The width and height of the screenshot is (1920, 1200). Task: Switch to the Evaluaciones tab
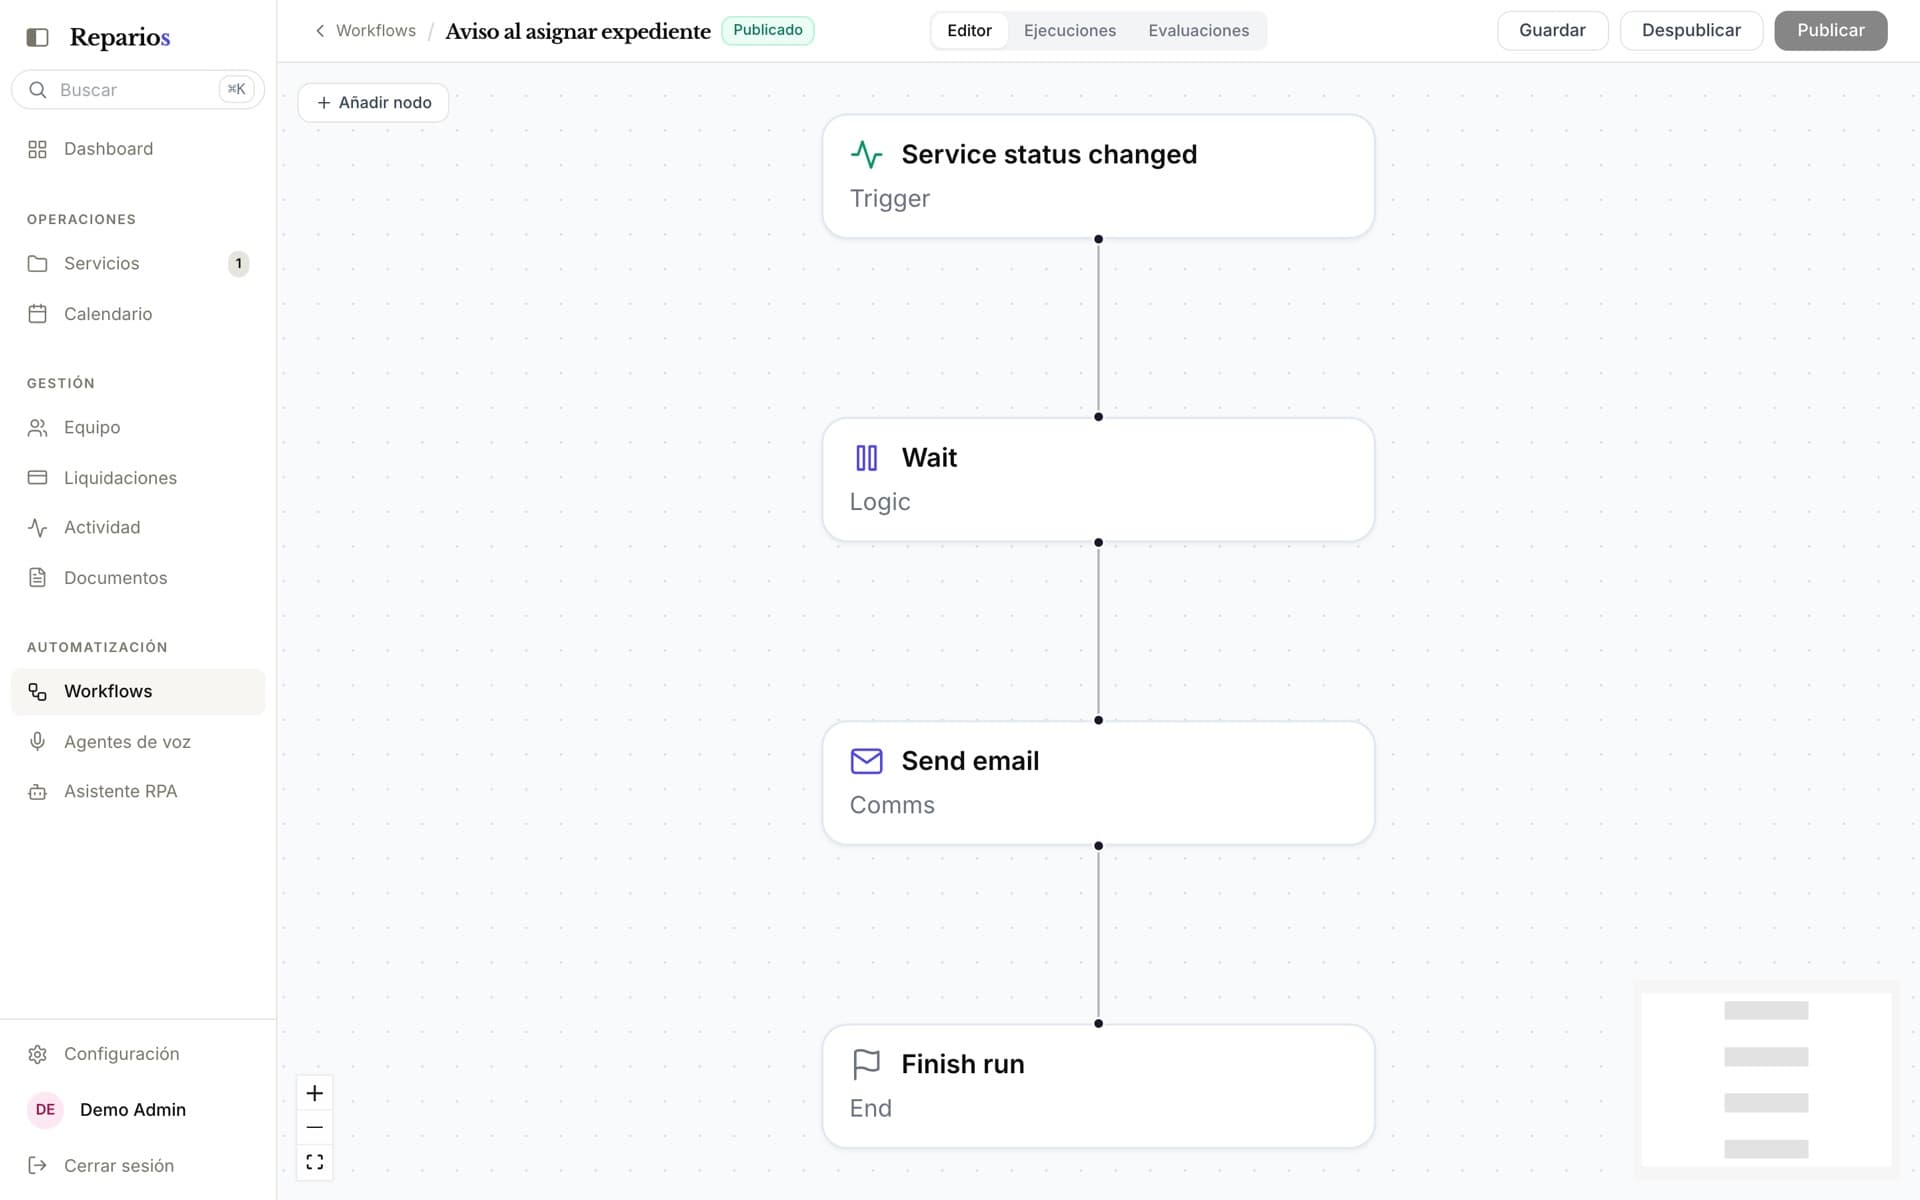pos(1198,31)
